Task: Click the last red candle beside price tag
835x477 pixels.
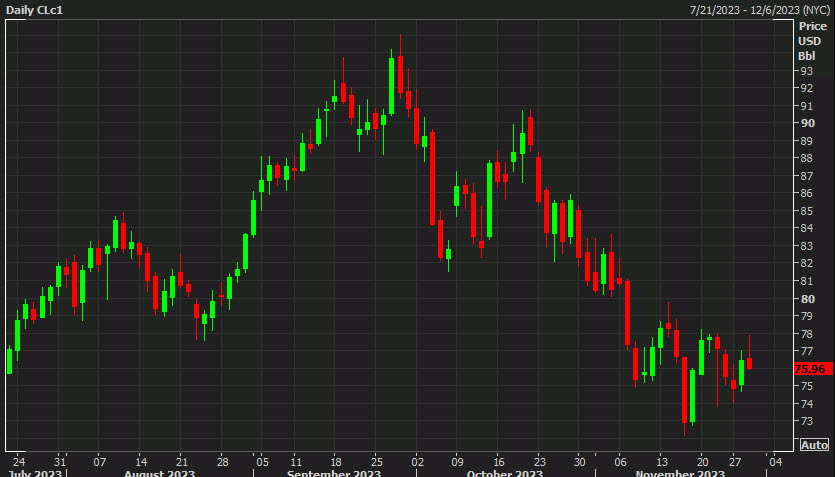Action: 749,363
